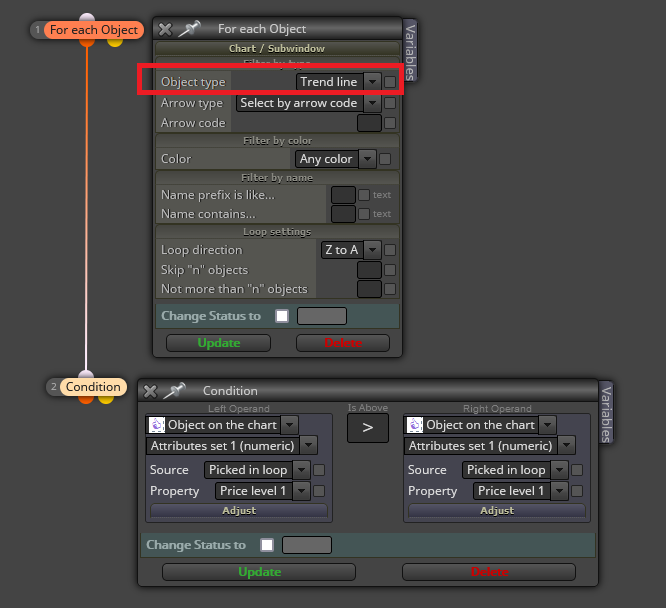The width and height of the screenshot is (666, 608).
Task: Open Variables tab of Condition panel
Action: pos(606,413)
